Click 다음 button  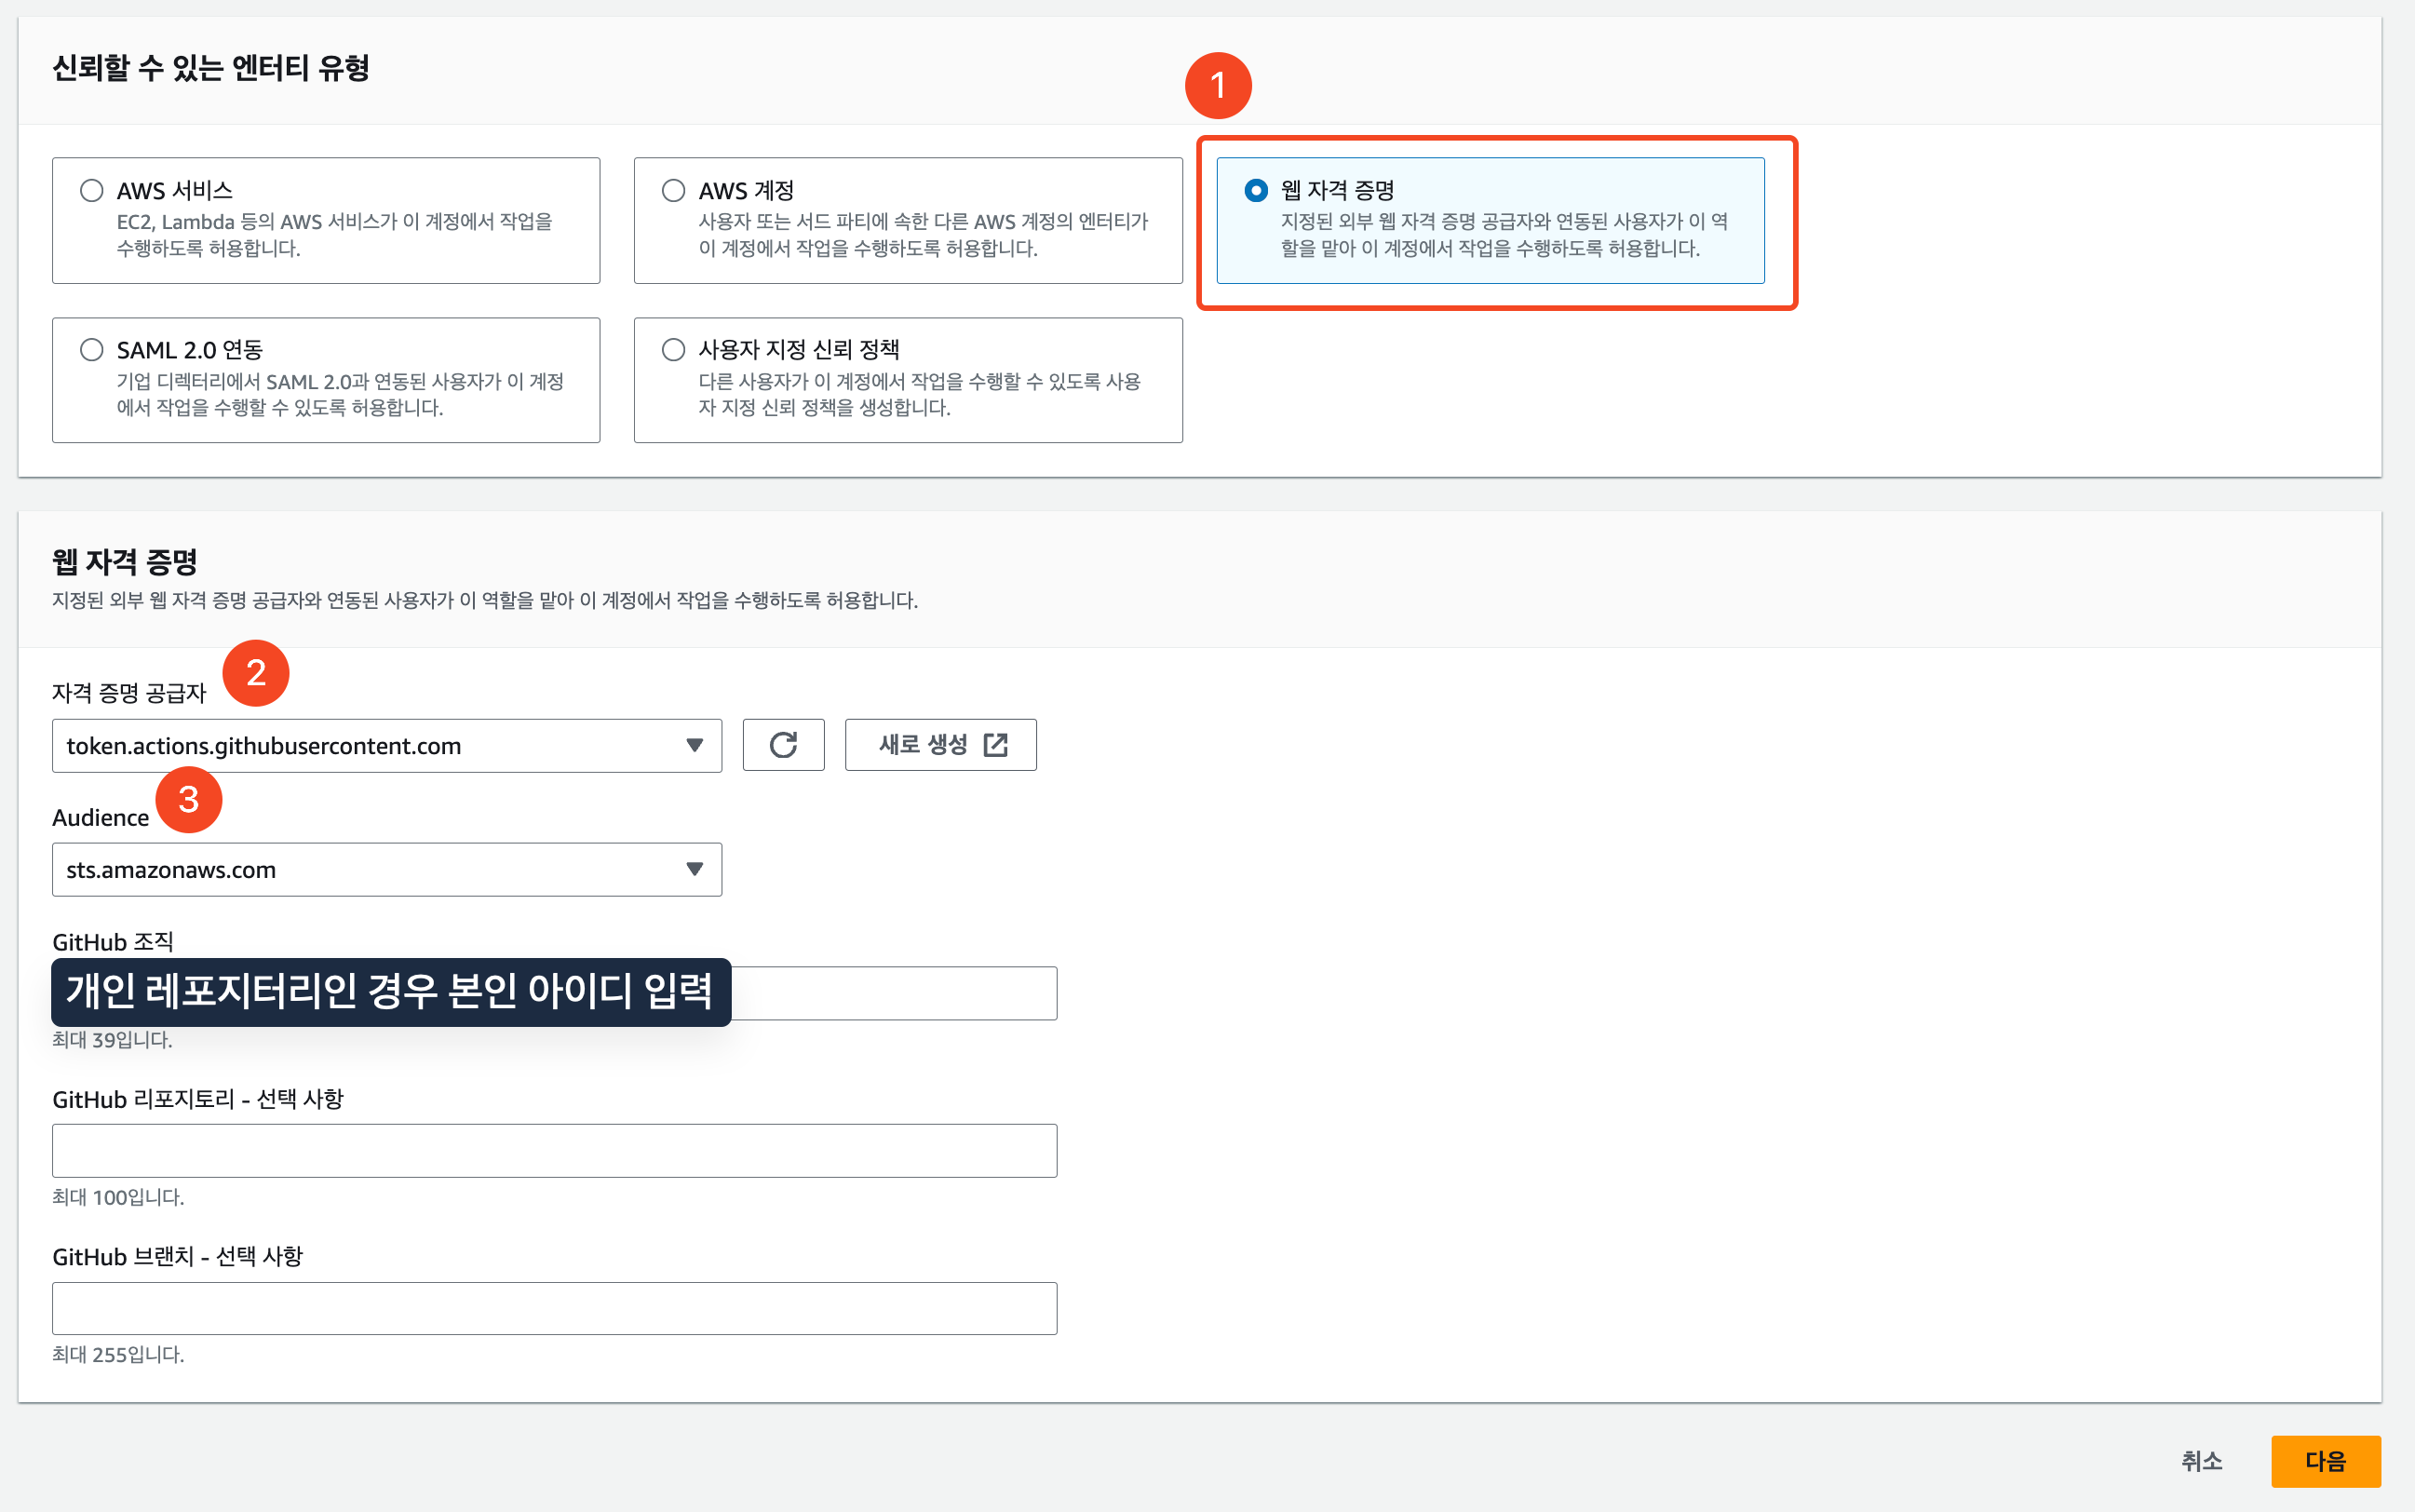point(2325,1461)
